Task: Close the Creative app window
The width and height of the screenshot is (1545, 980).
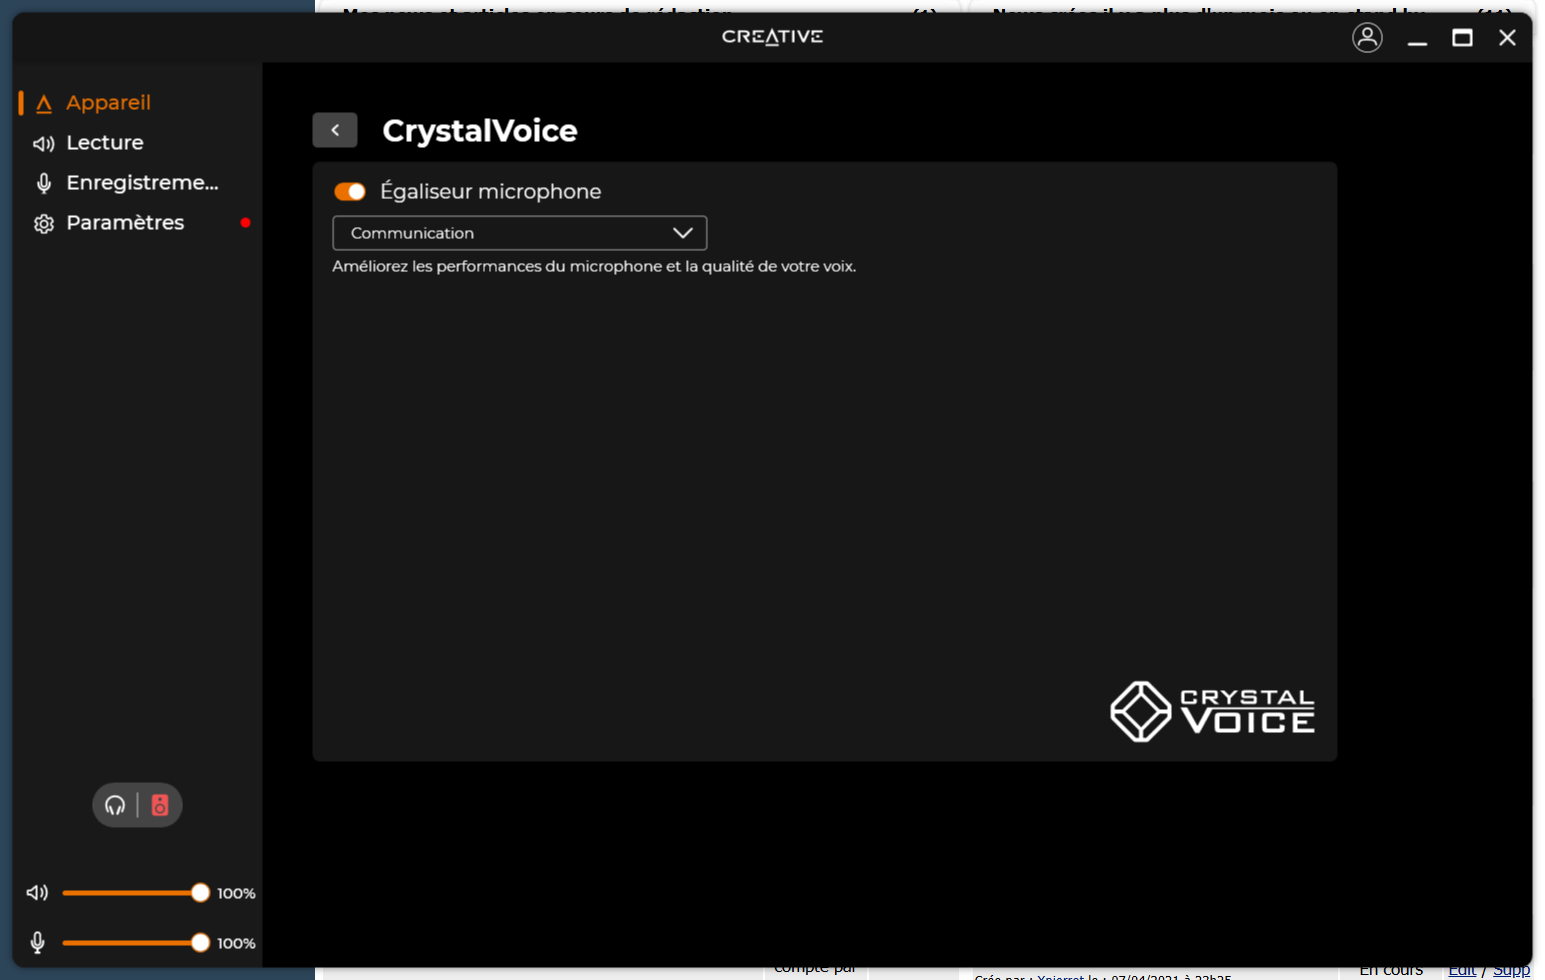Action: tap(1507, 38)
